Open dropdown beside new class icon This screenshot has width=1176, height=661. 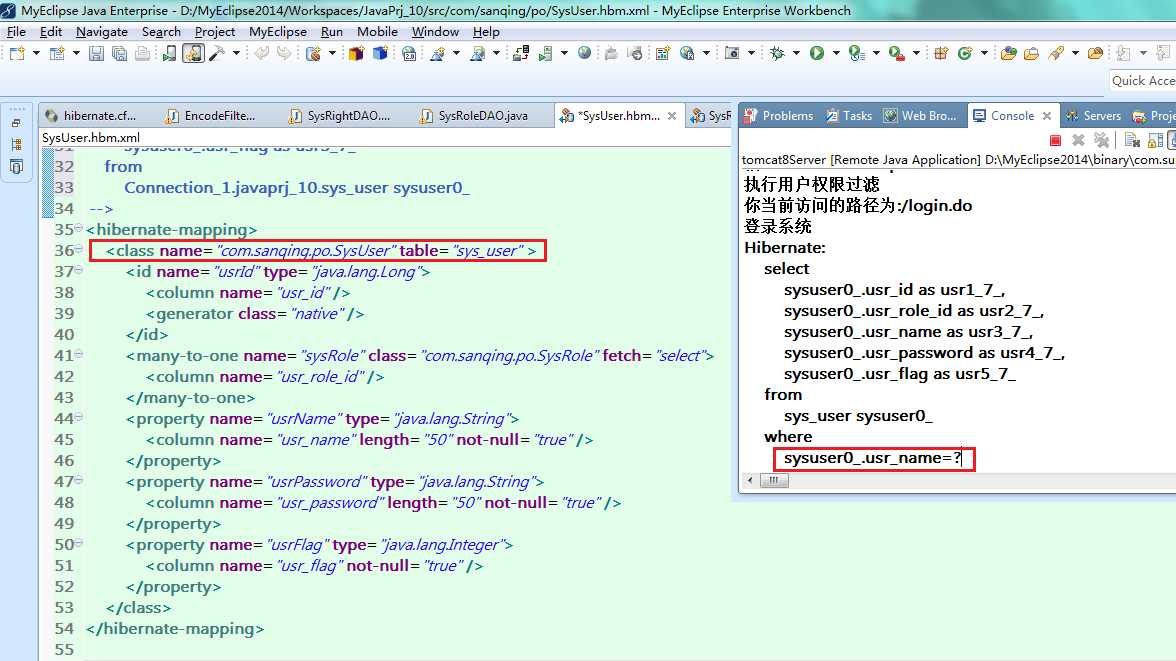984,53
